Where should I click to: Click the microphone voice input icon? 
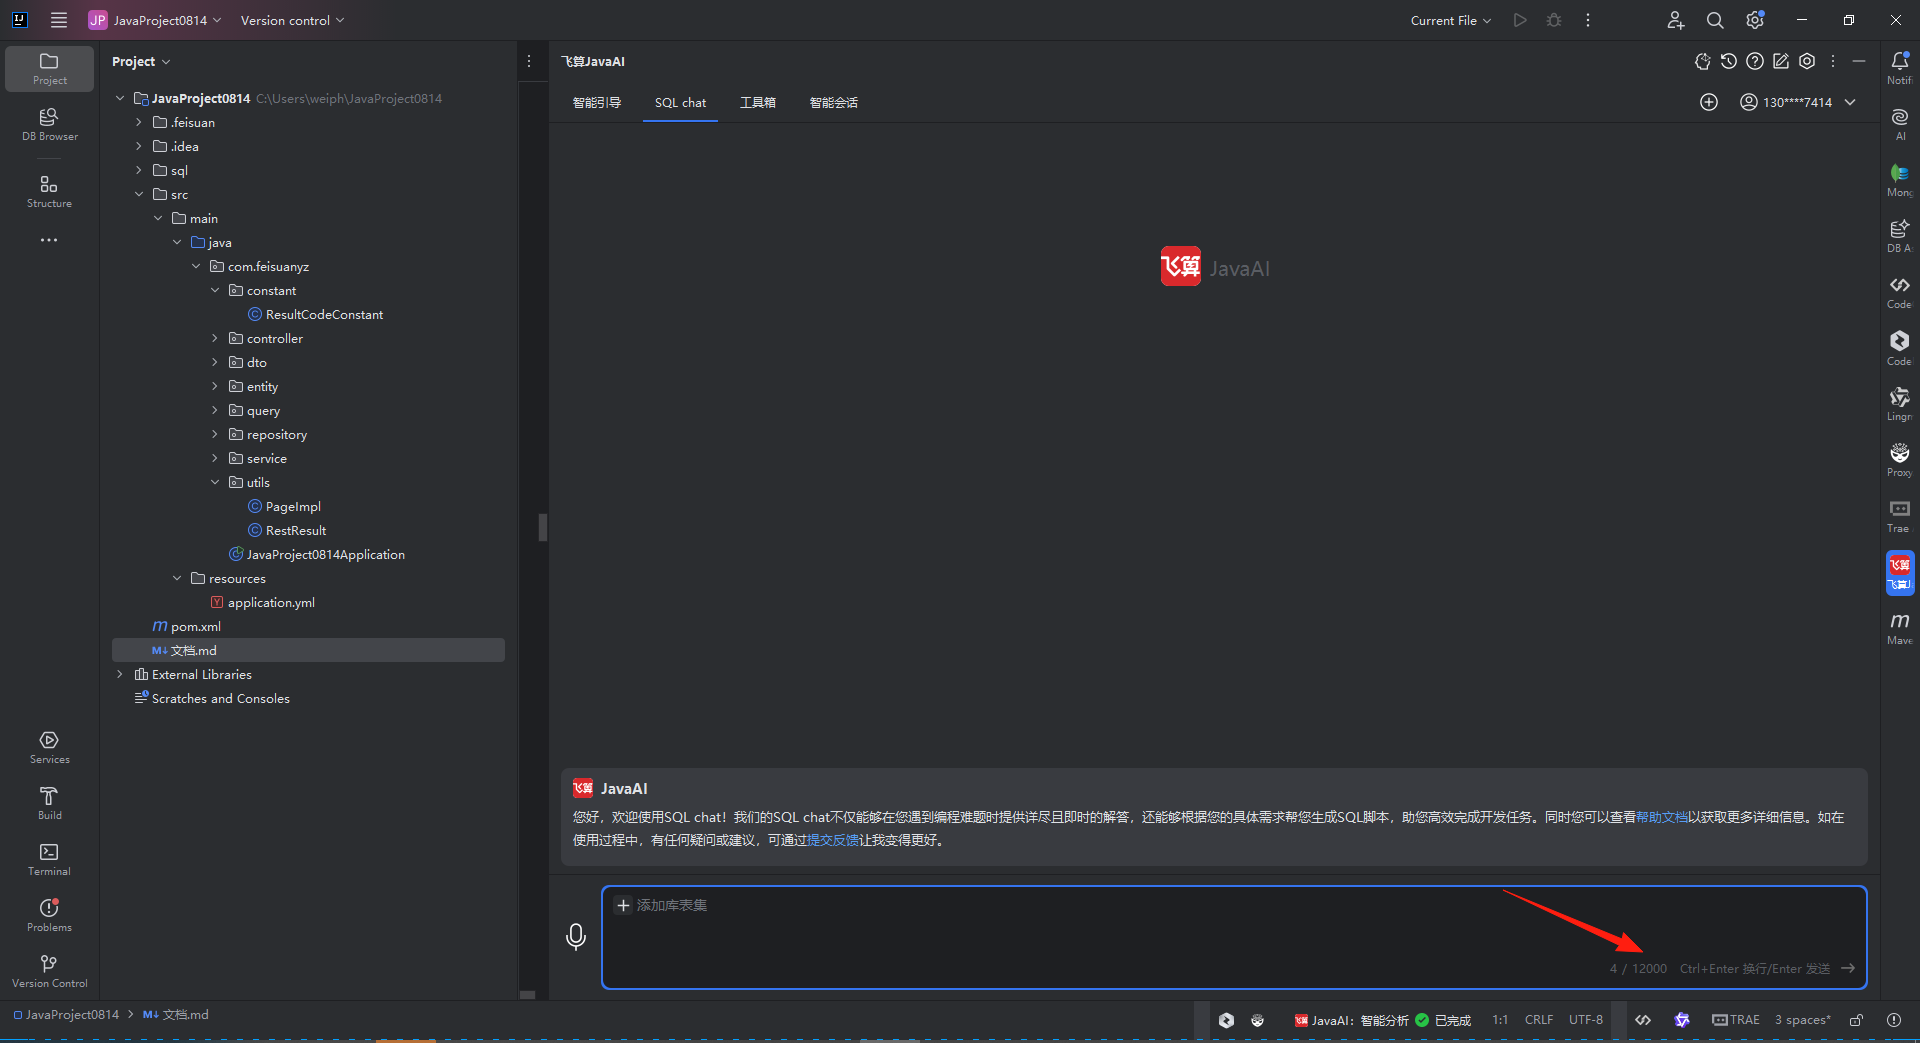[576, 937]
